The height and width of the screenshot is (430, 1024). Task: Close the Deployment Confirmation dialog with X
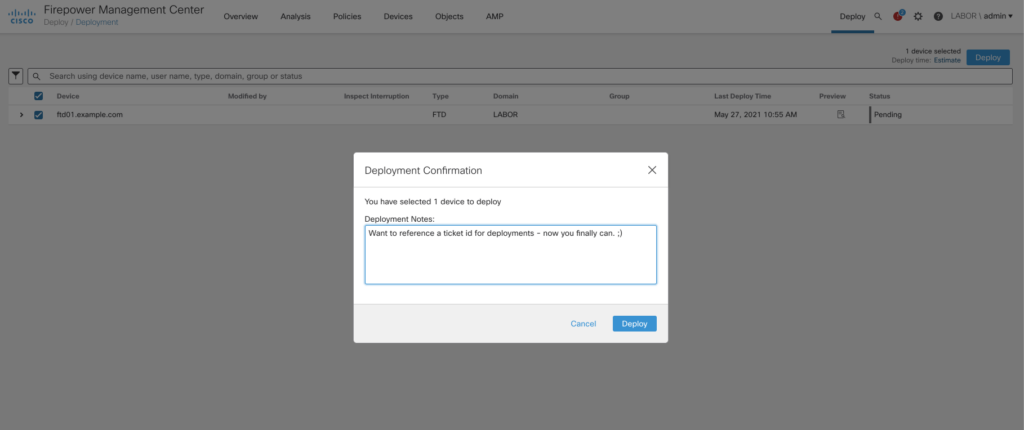pos(652,170)
